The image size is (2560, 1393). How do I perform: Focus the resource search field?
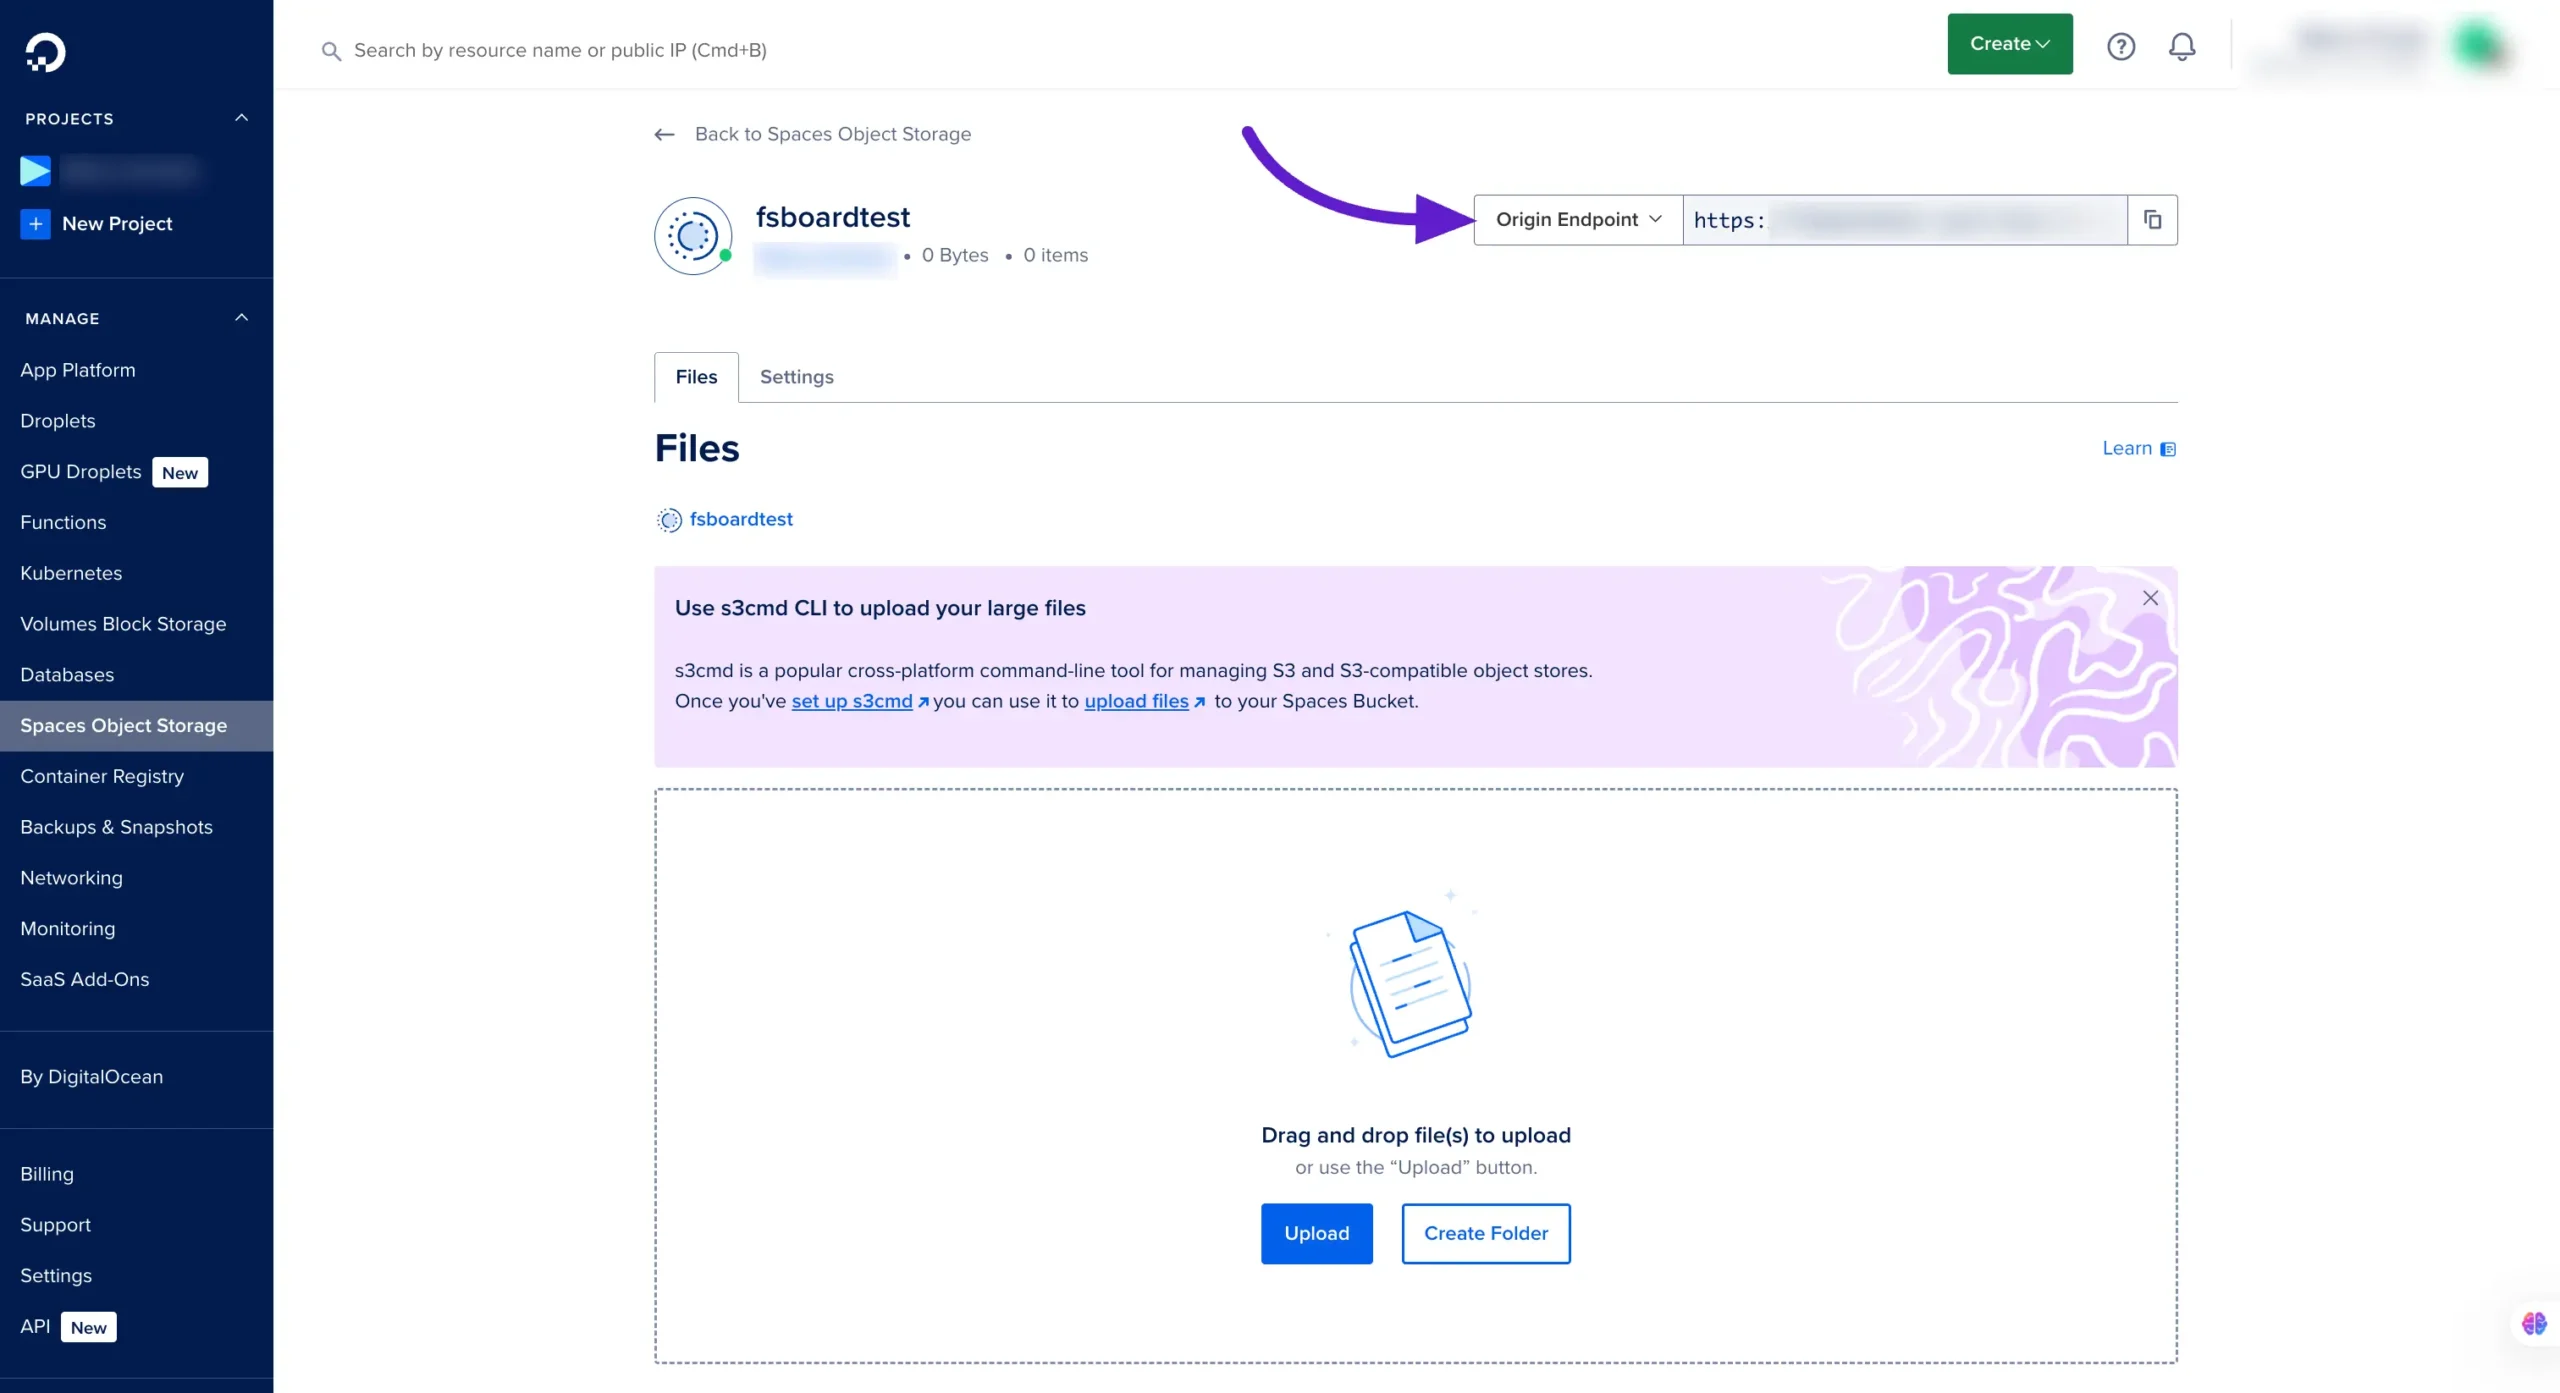[560, 50]
